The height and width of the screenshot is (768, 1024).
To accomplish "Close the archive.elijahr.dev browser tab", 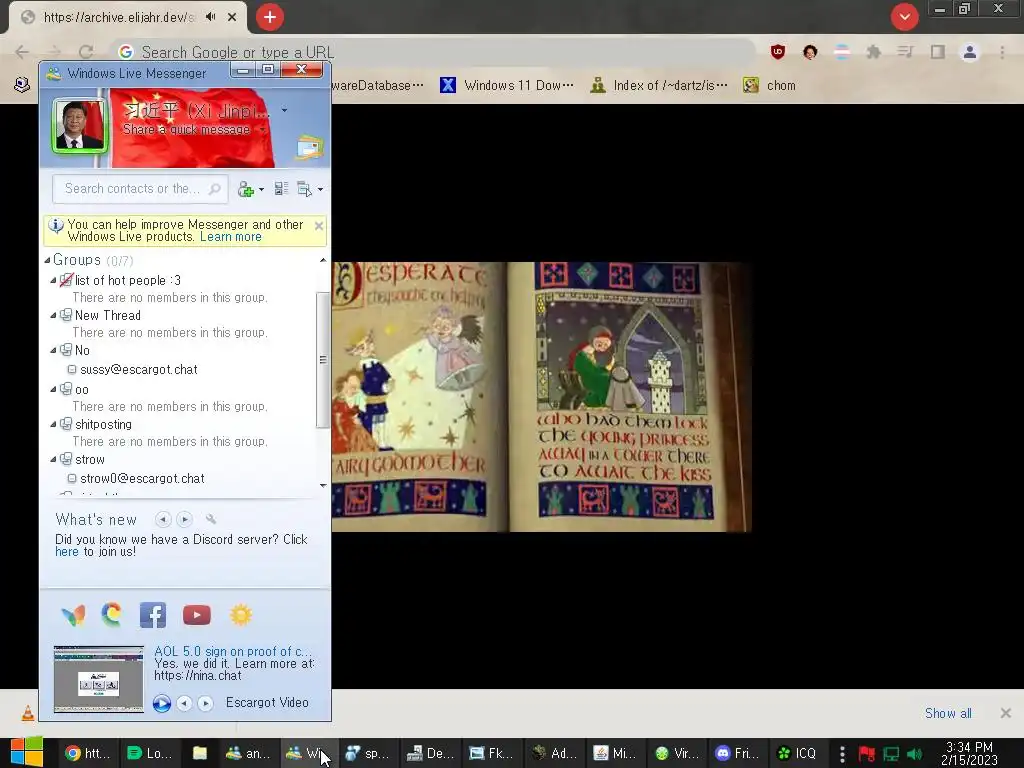I will (x=232, y=17).
